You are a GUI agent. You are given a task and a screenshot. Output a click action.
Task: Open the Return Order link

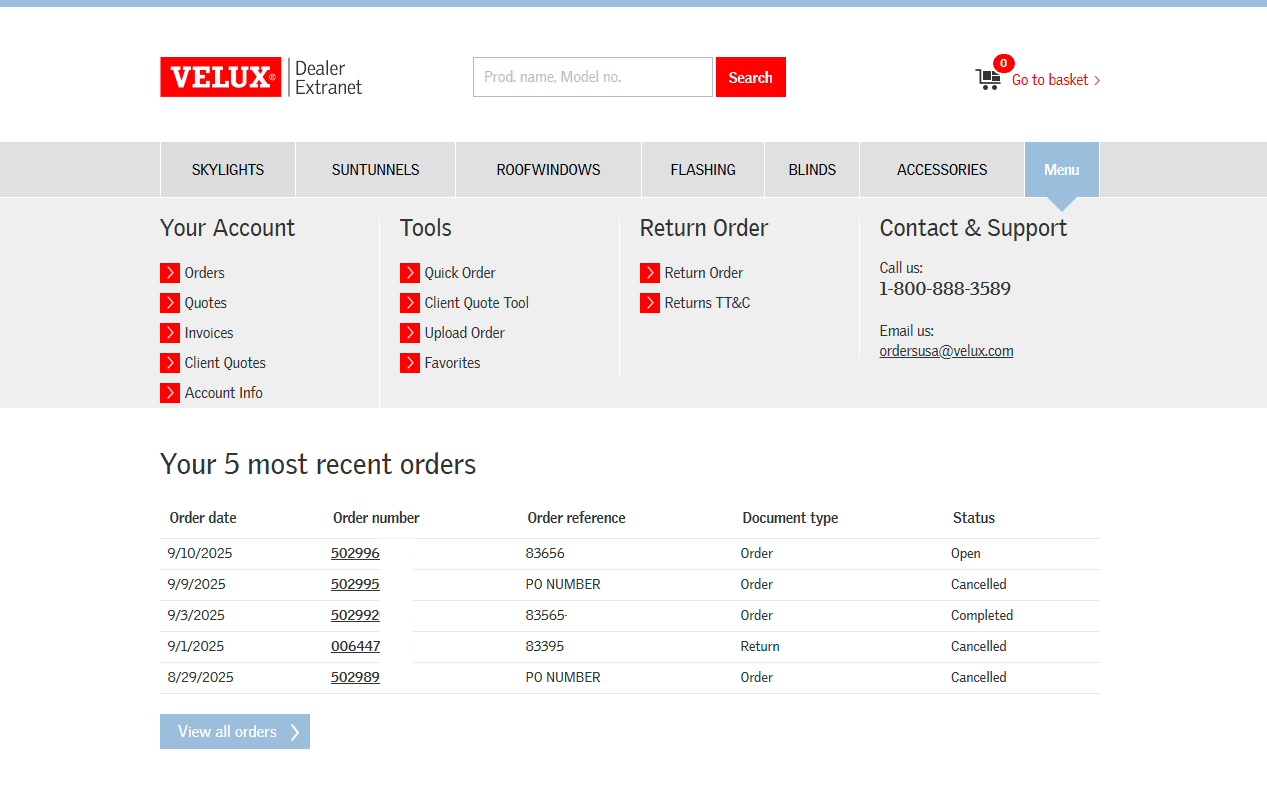tap(704, 273)
